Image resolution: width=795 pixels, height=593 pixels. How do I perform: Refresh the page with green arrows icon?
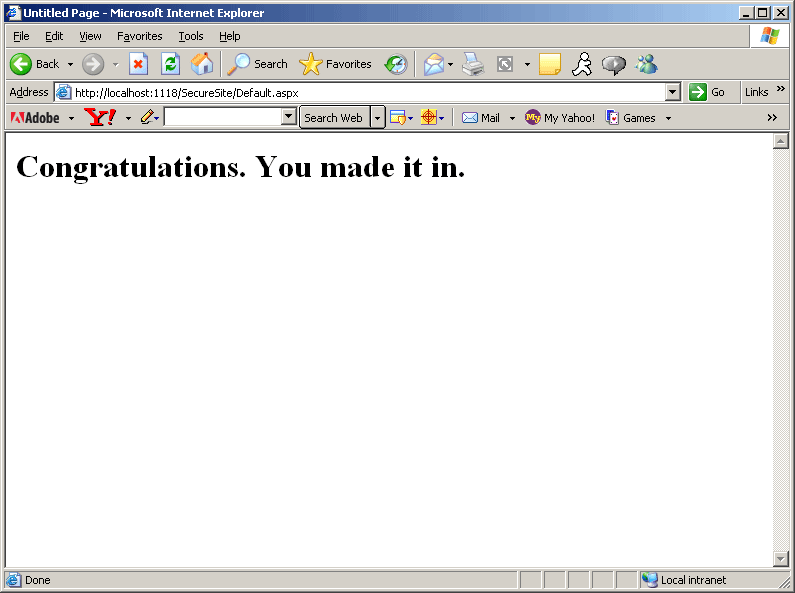[170, 64]
